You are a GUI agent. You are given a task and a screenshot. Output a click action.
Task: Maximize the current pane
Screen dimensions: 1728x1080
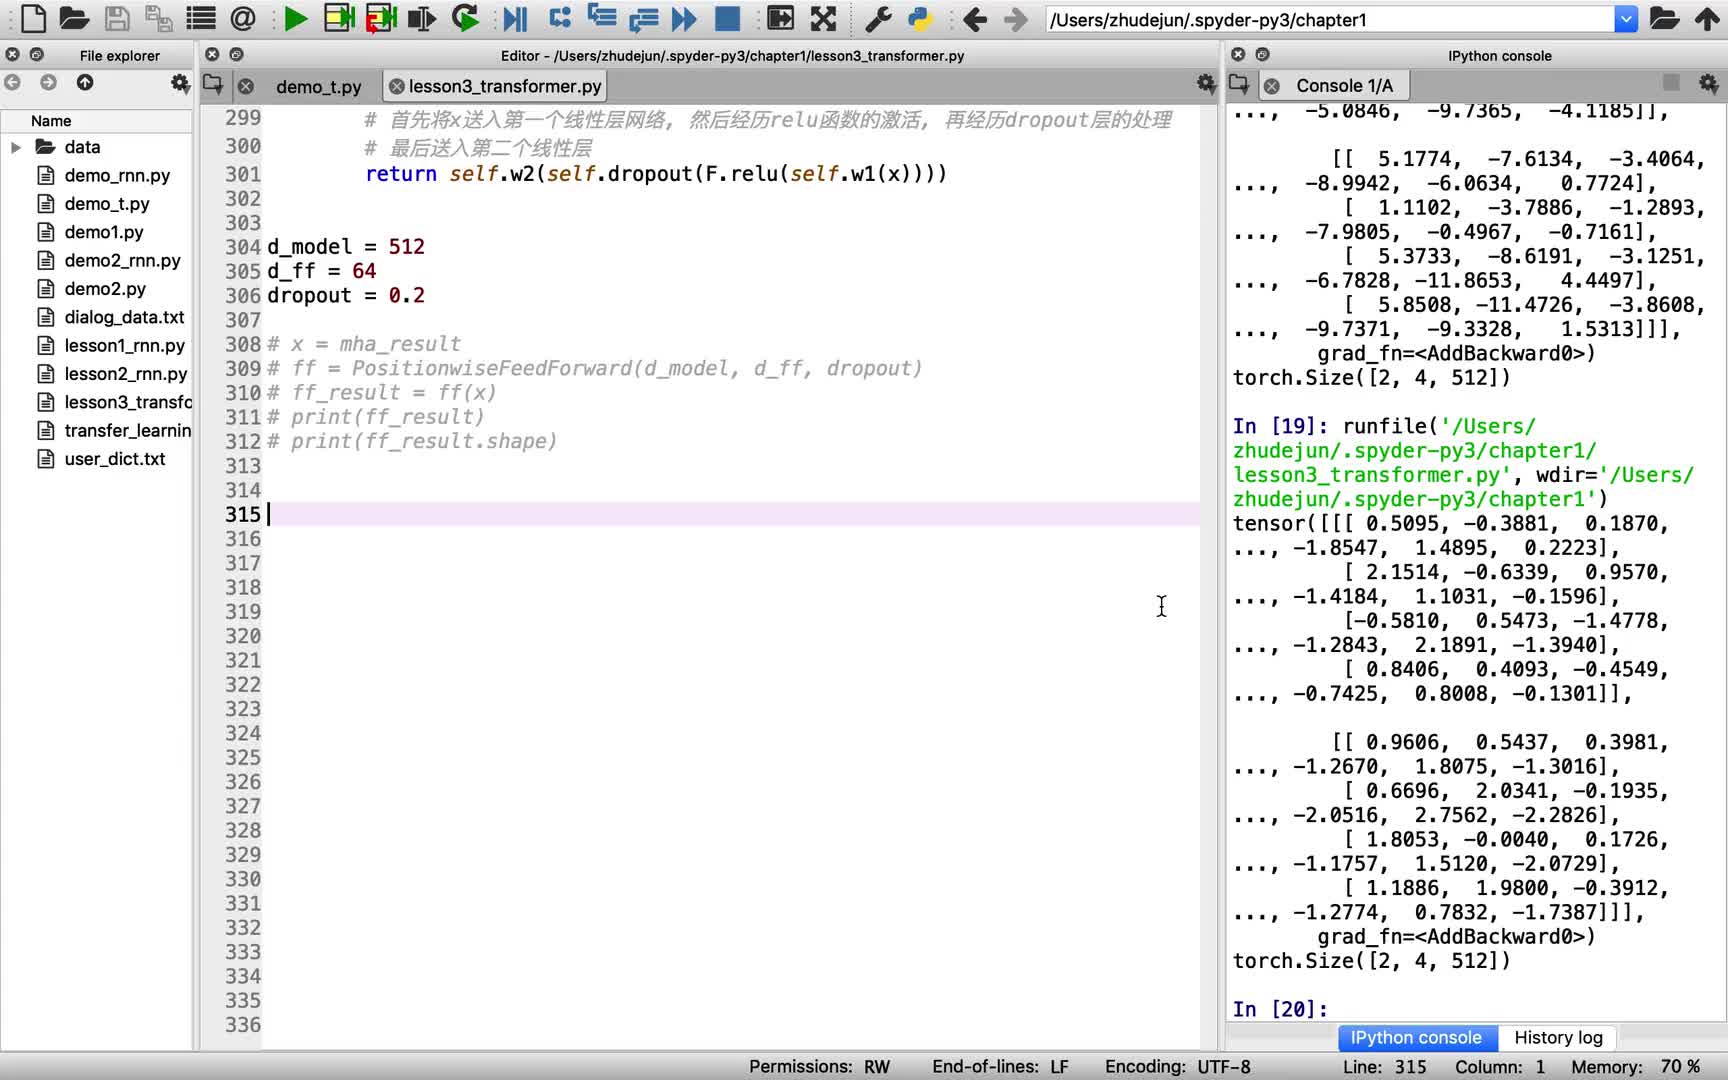tap(780, 18)
